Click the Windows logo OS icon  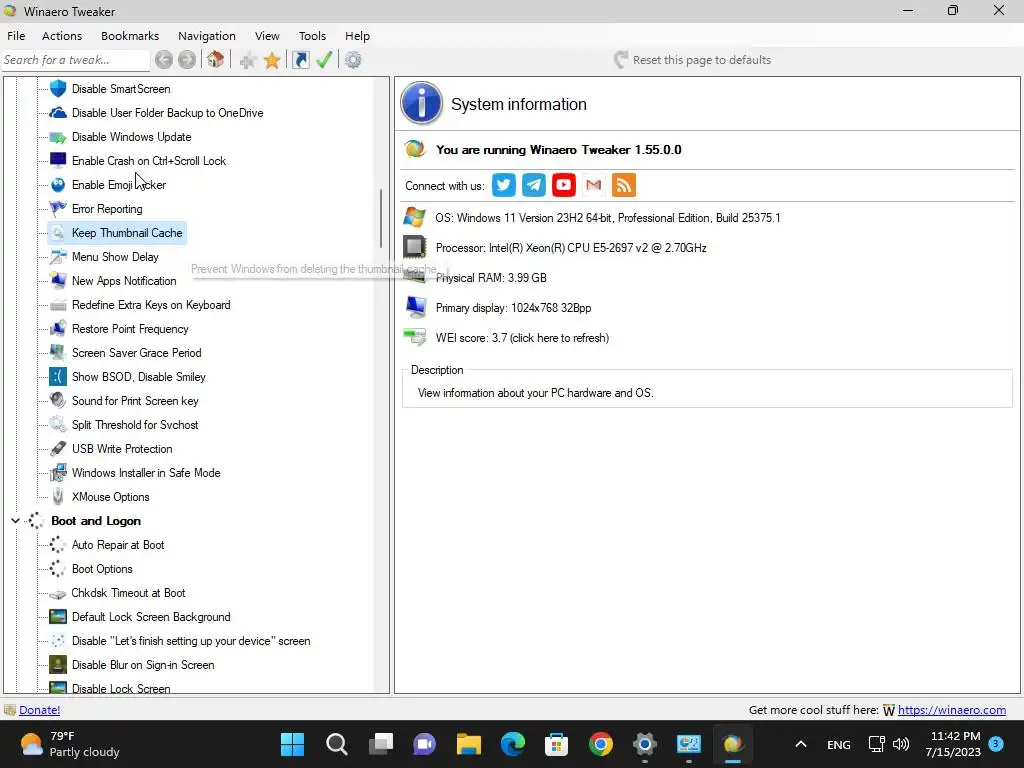pos(414,217)
